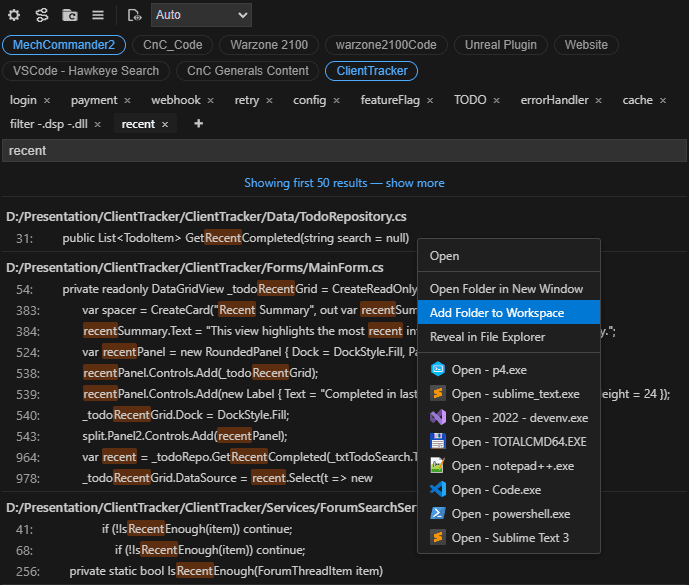The width and height of the screenshot is (689, 585).
Task: Close the webhook tab
Action: point(210,101)
